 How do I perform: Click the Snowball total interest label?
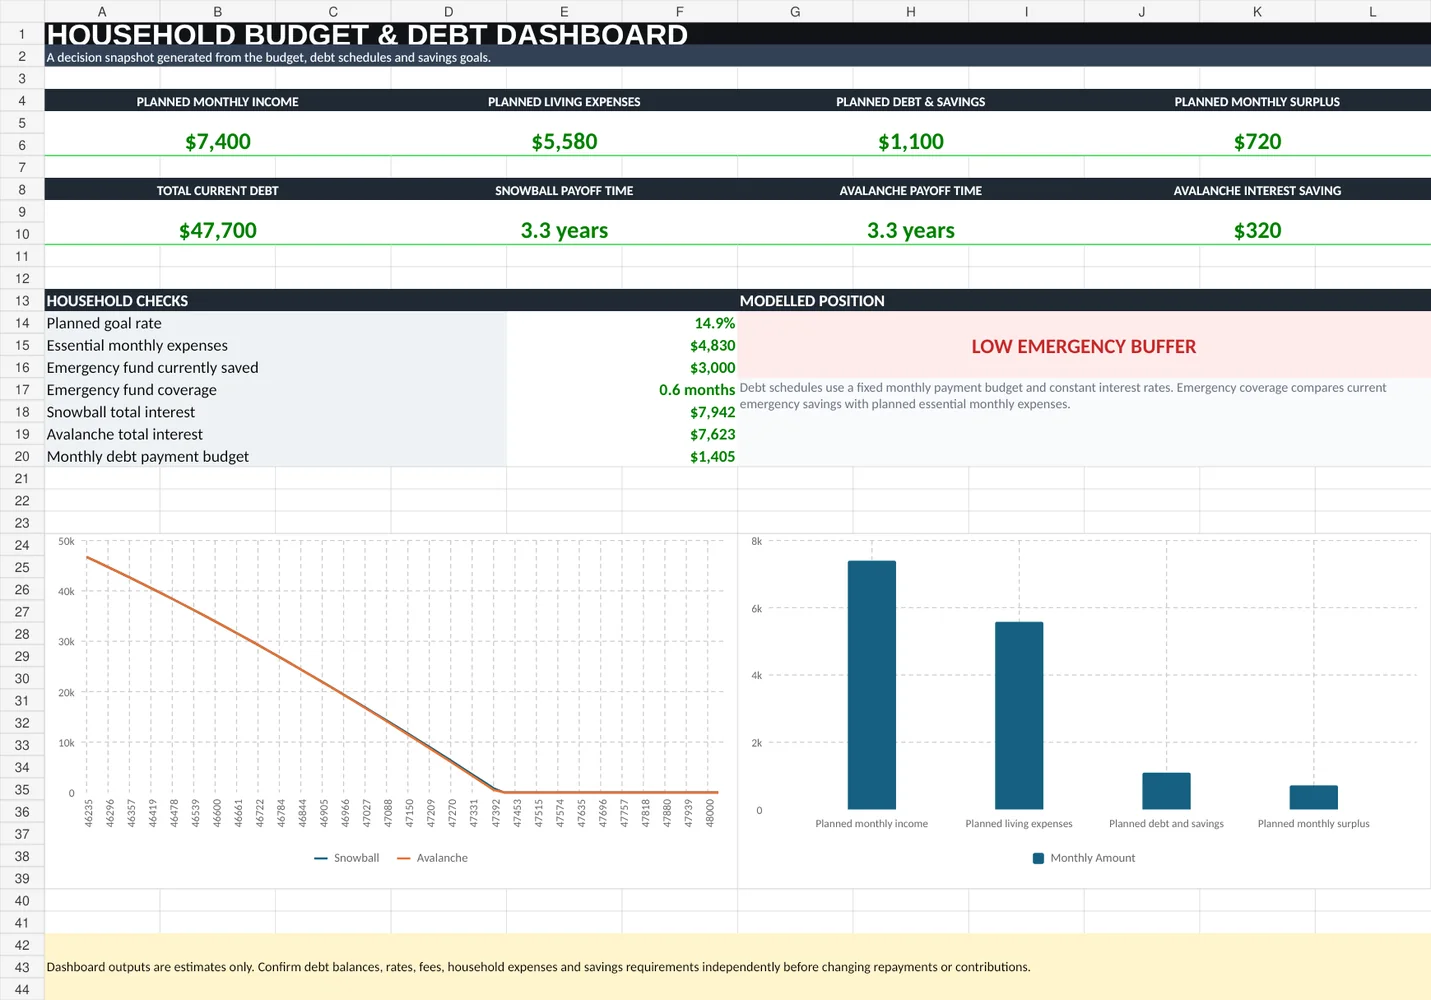121,412
